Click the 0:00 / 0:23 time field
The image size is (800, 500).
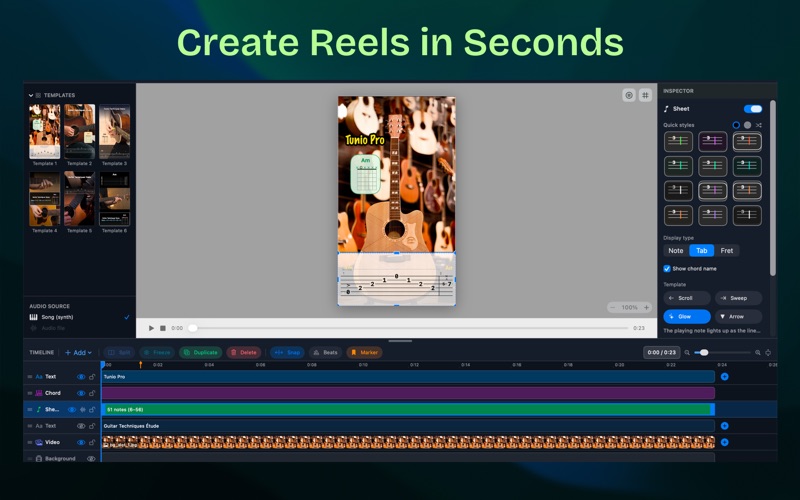[x=661, y=353]
